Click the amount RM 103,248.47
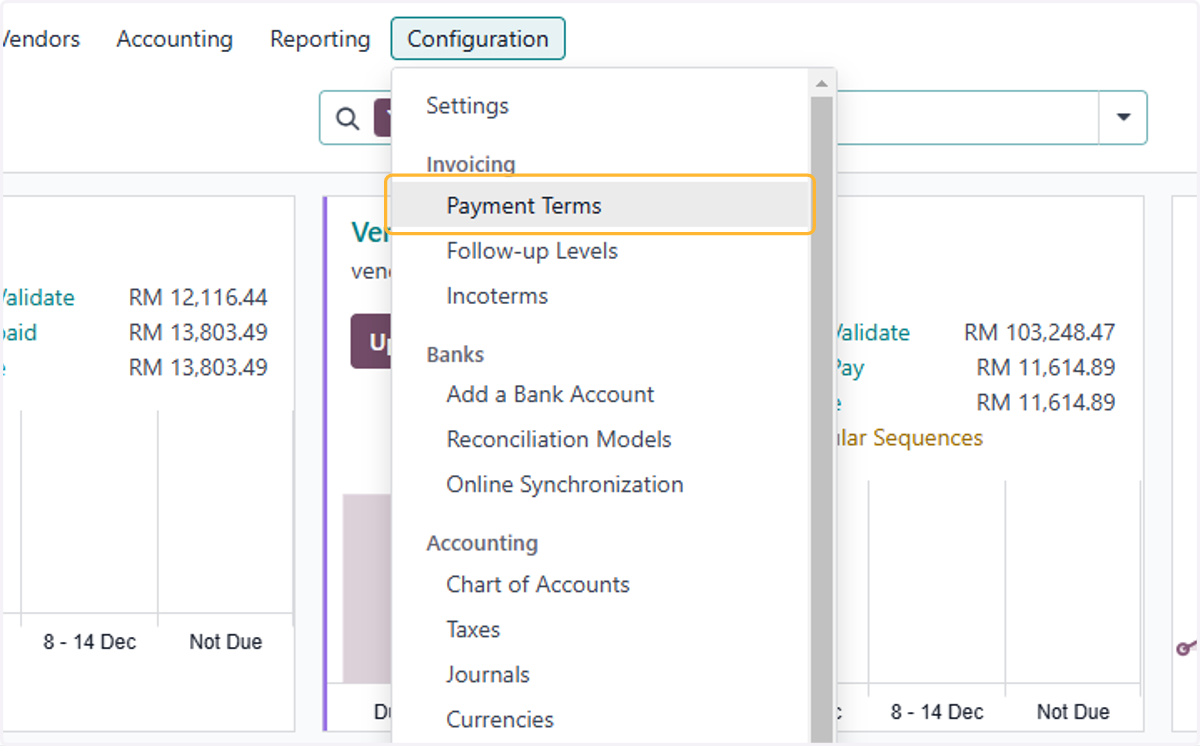Viewport: 1200px width, 746px height. (1039, 332)
